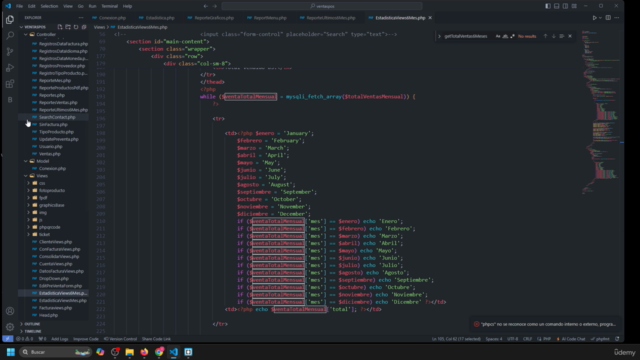The height and width of the screenshot is (360, 640).
Task: Open SearchContact.php in the explorer
Action: (57, 117)
